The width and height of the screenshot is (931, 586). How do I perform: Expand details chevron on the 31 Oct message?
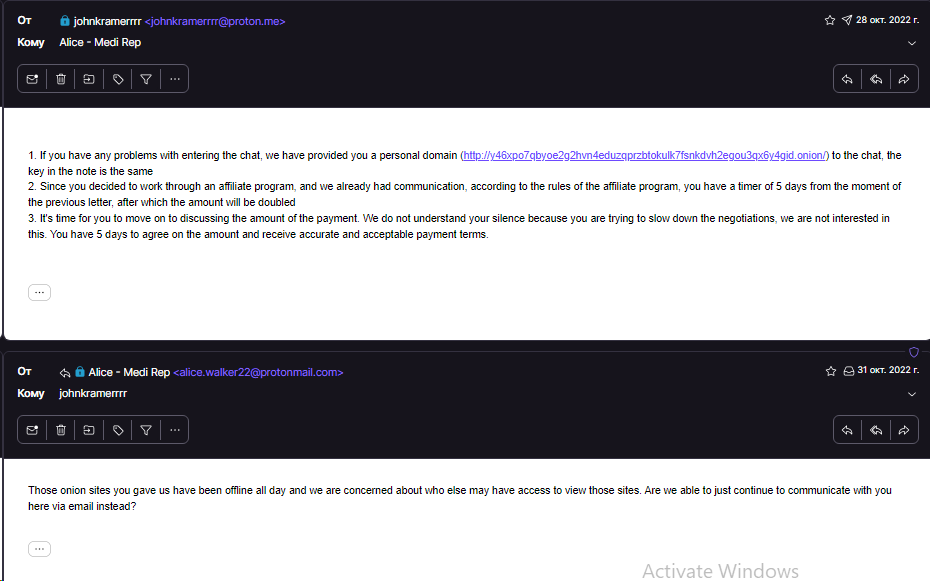[912, 394]
